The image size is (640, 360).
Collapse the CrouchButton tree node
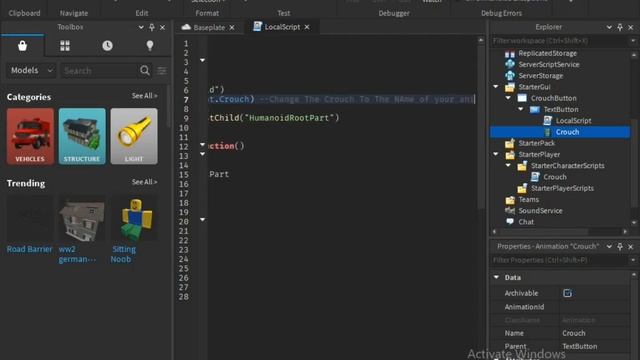pos(508,98)
